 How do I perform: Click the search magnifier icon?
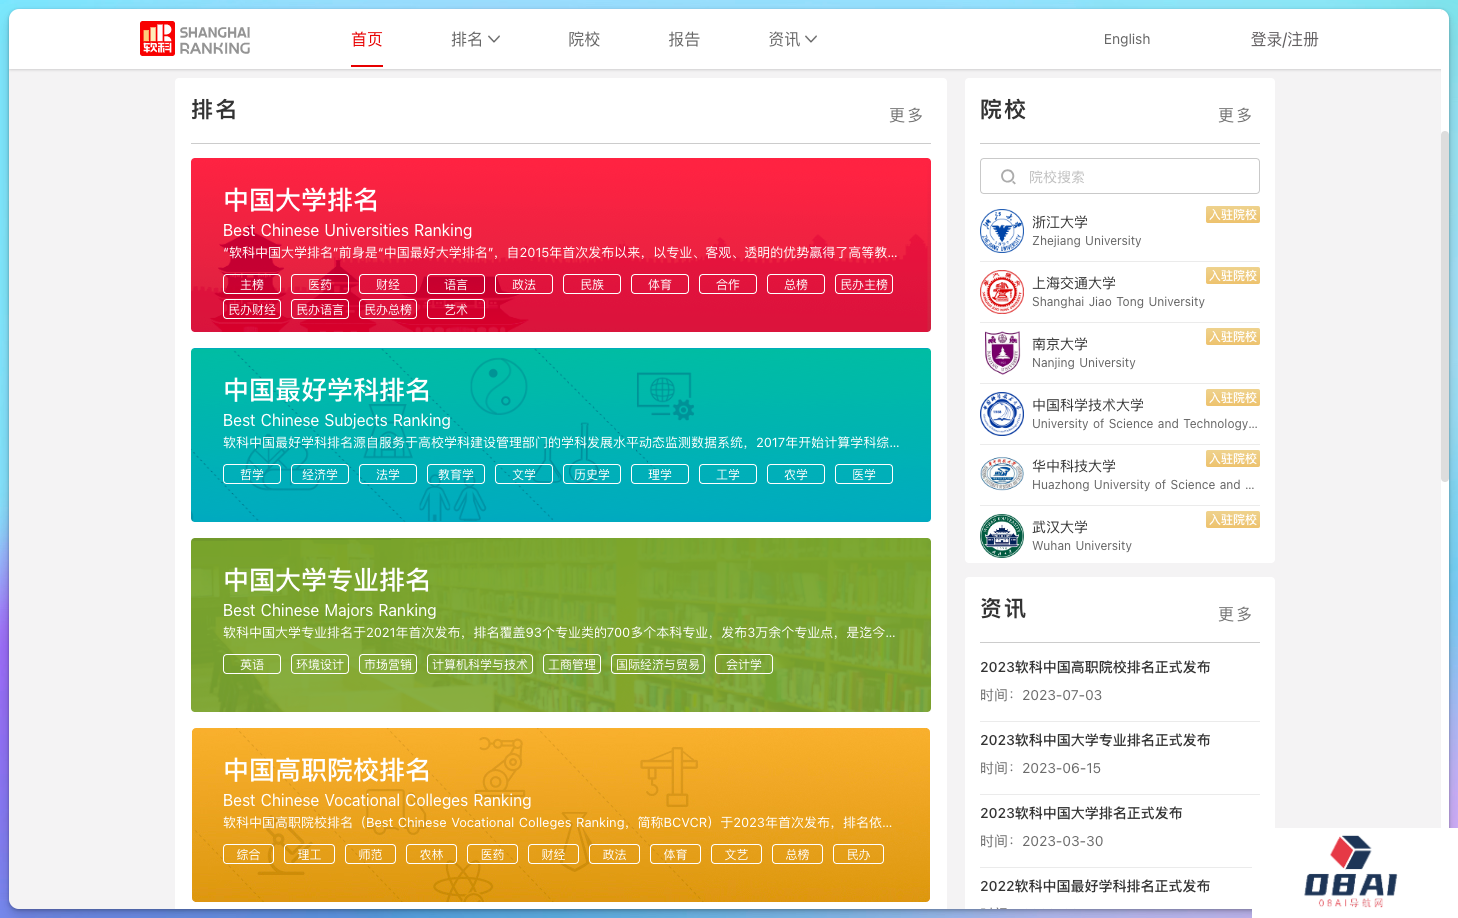1008,177
